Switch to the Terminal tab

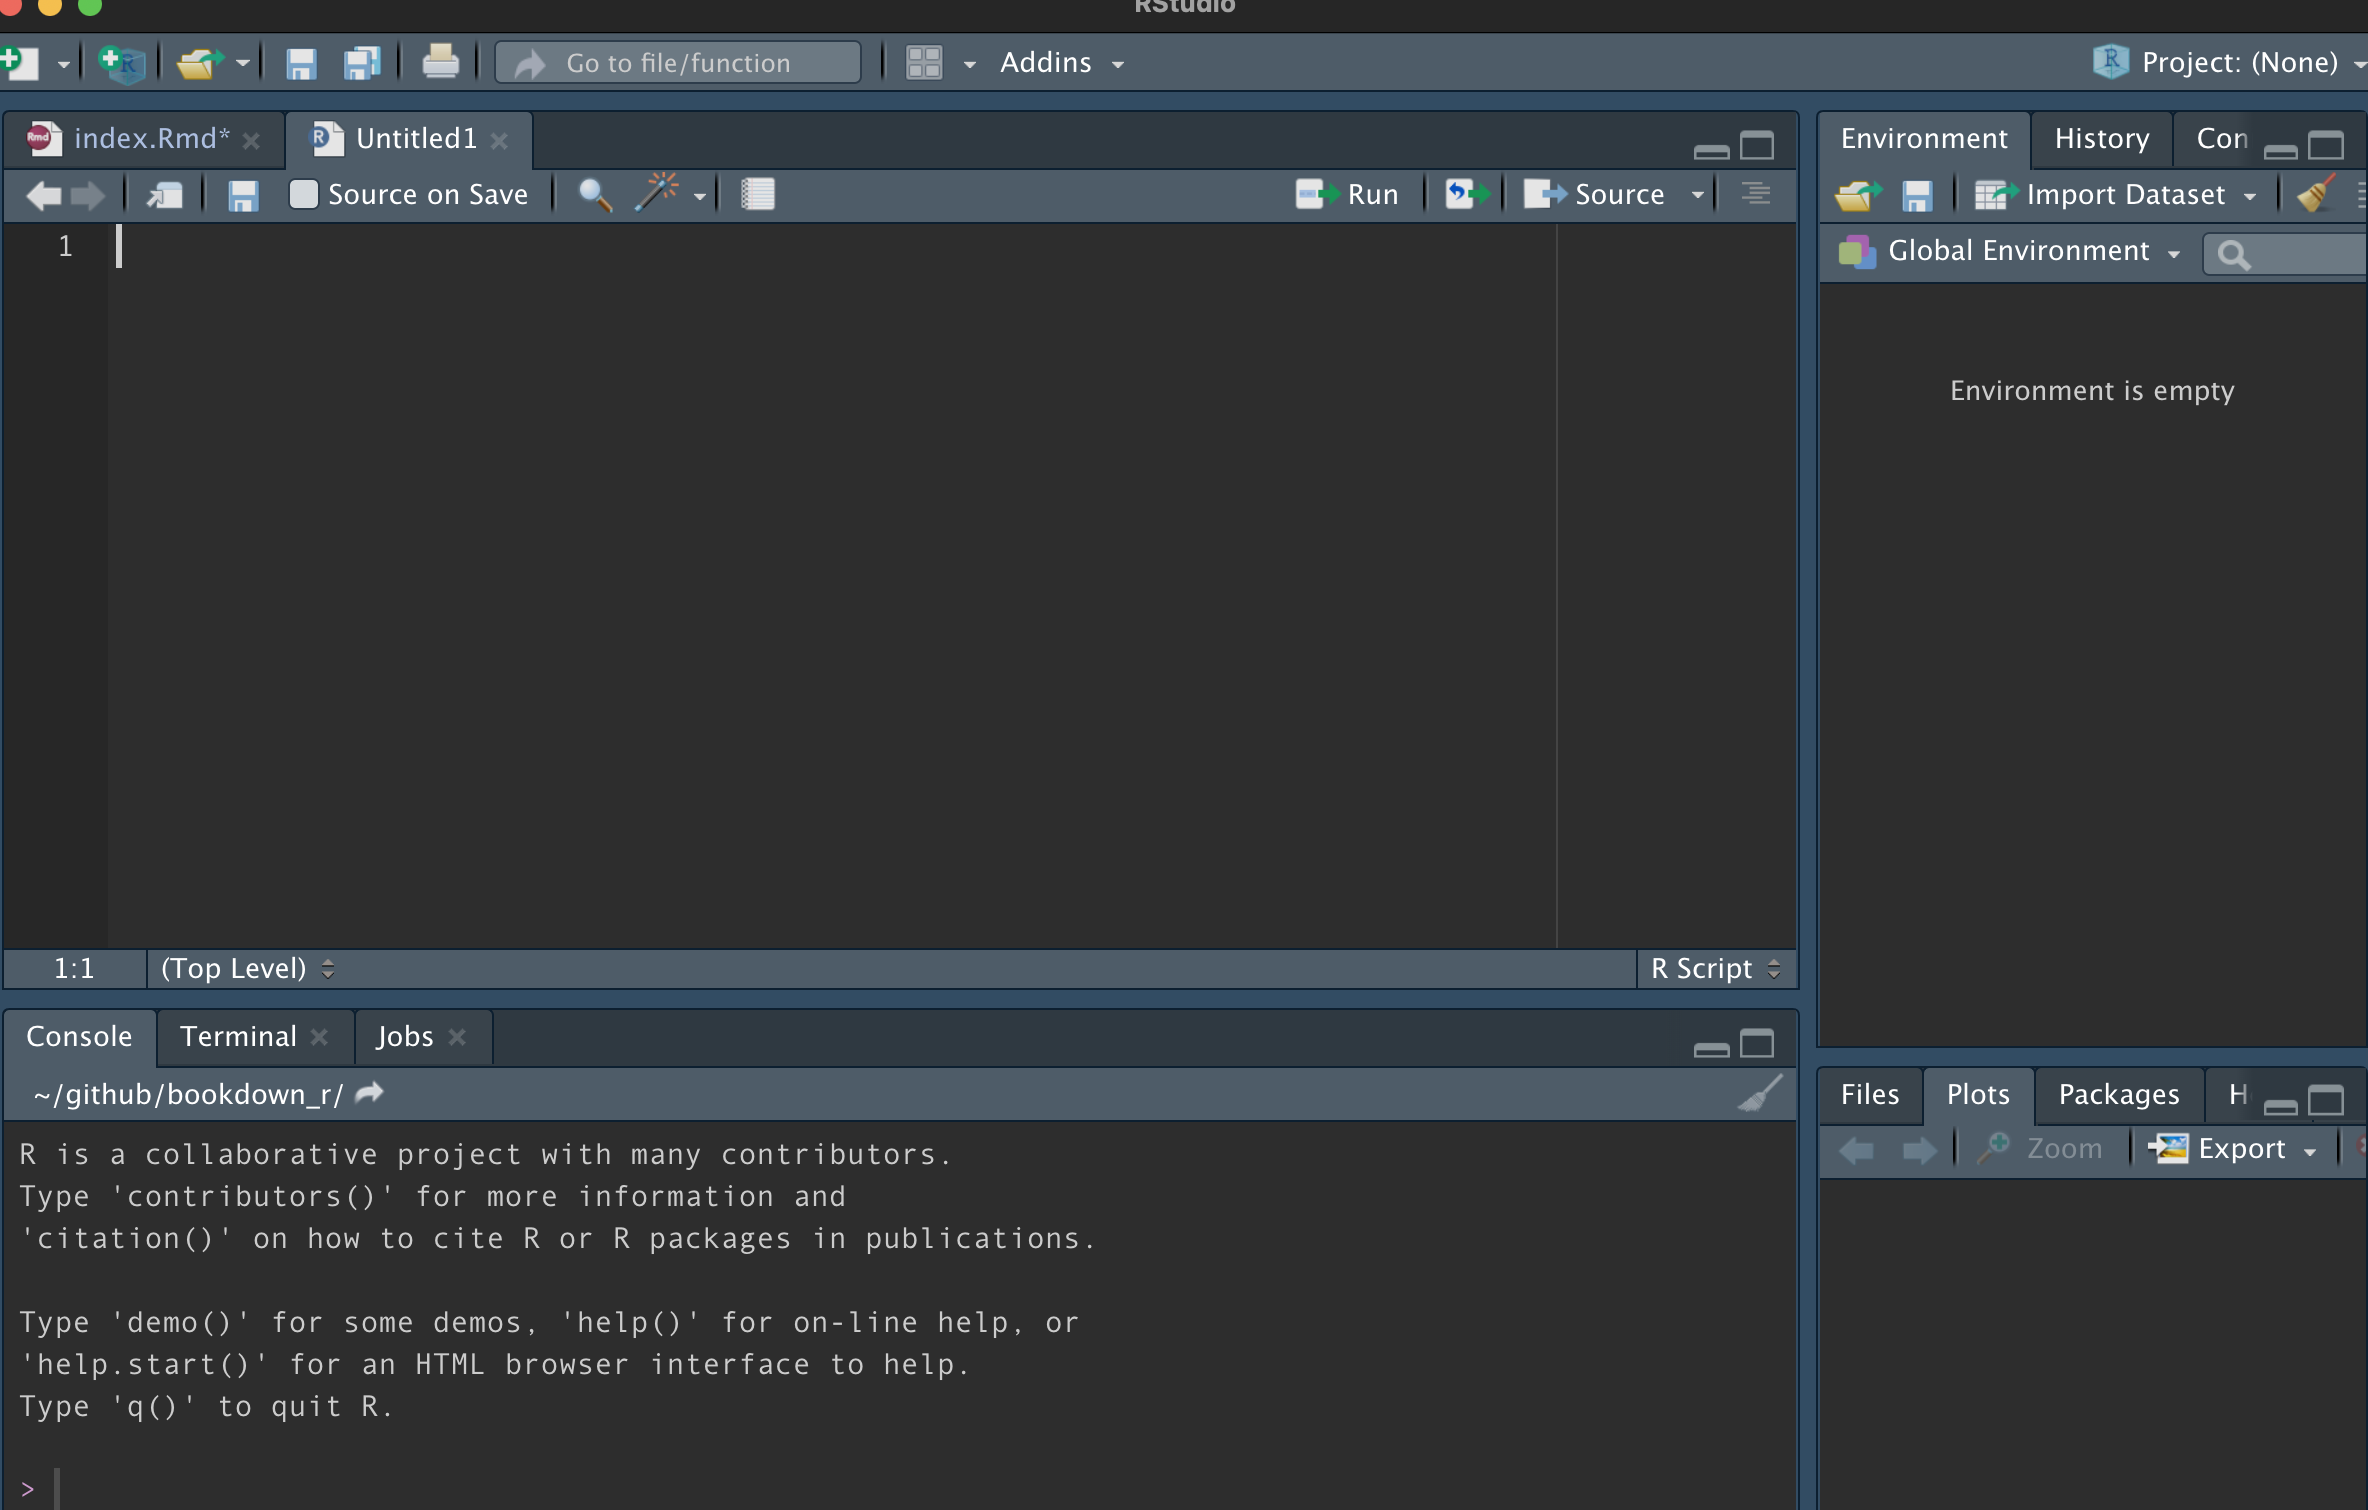pos(238,1036)
